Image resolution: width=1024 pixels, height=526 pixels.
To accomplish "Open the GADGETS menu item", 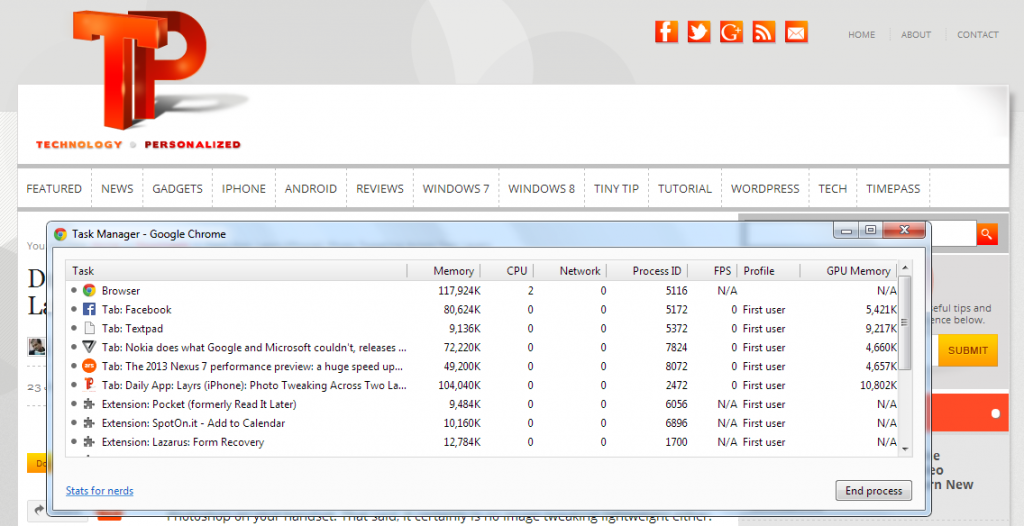I will (178, 189).
